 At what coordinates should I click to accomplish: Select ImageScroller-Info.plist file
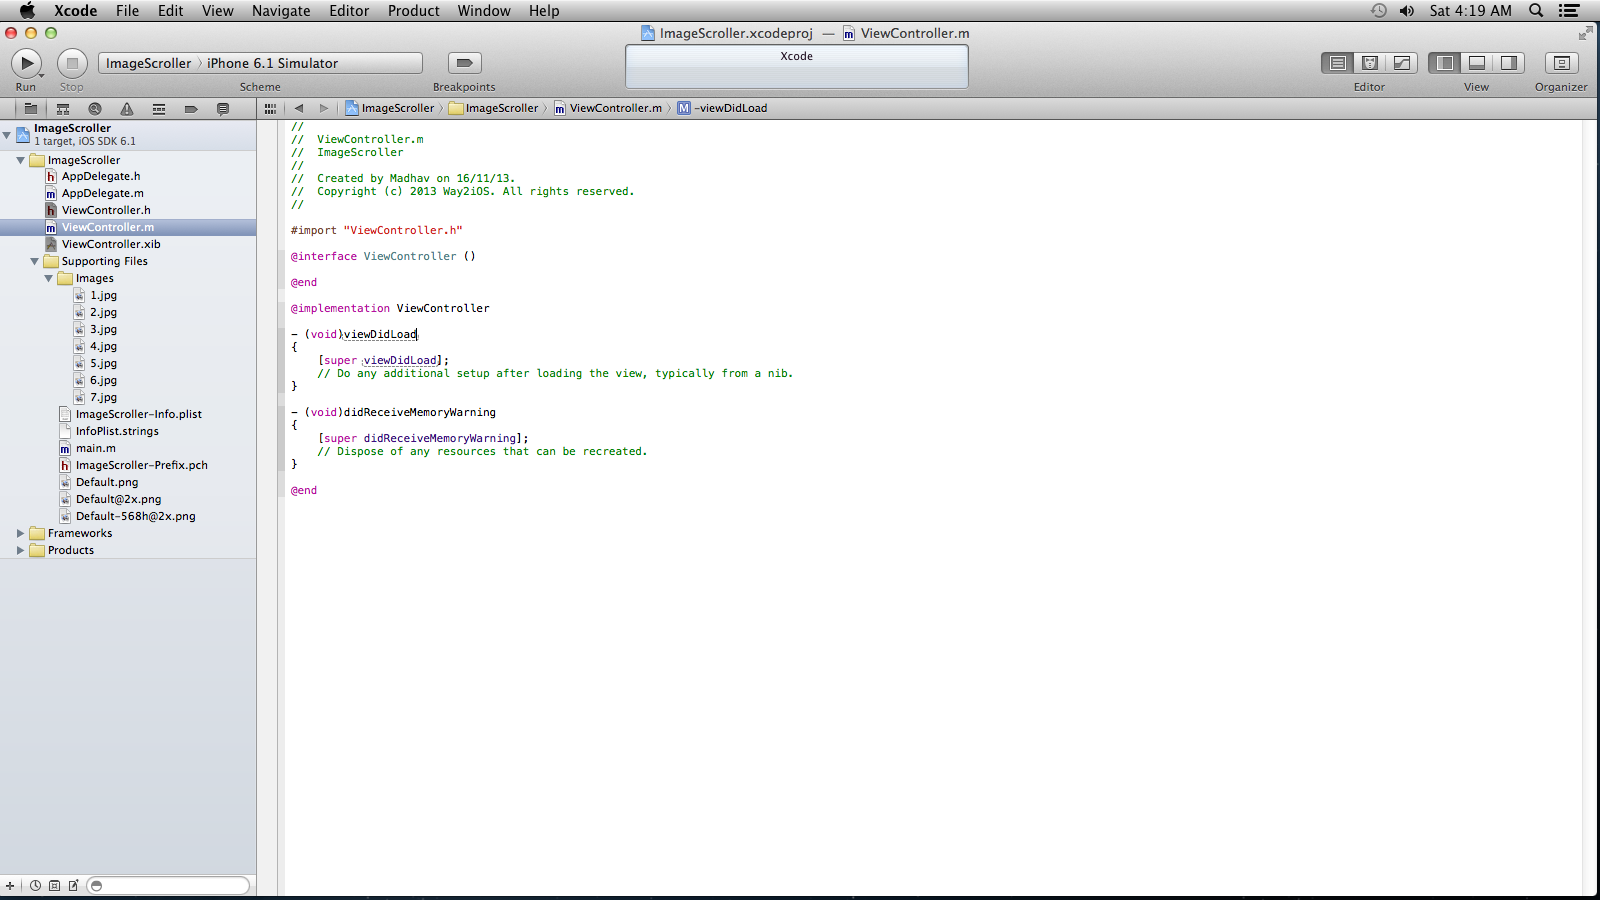pos(138,414)
